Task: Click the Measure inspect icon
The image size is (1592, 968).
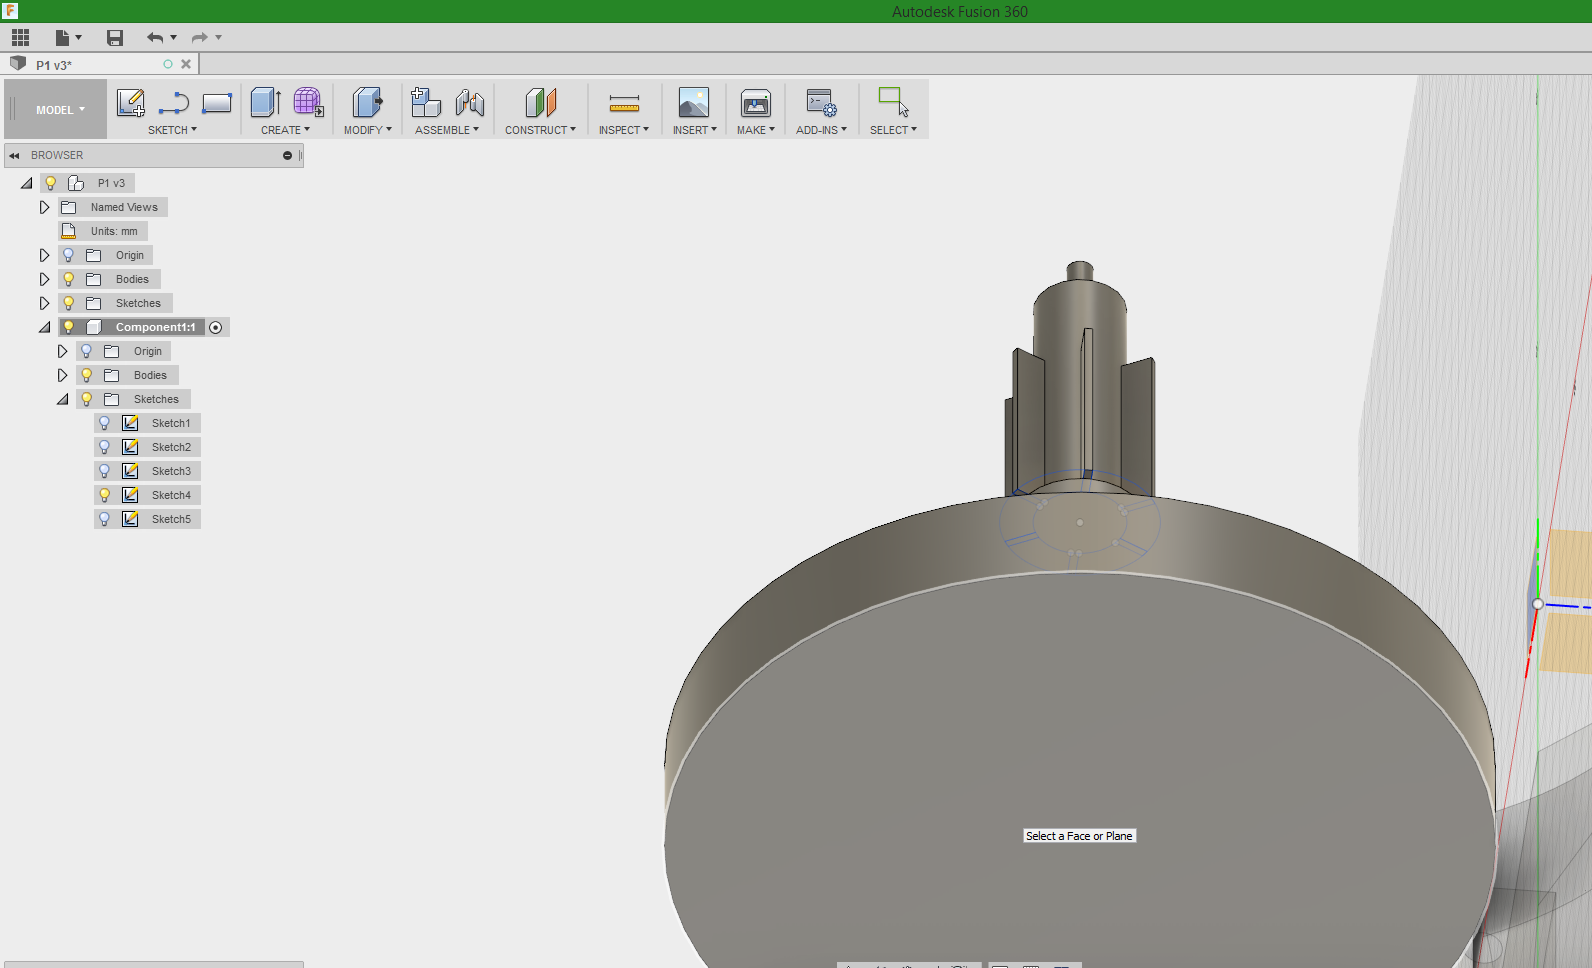Action: coord(624,103)
